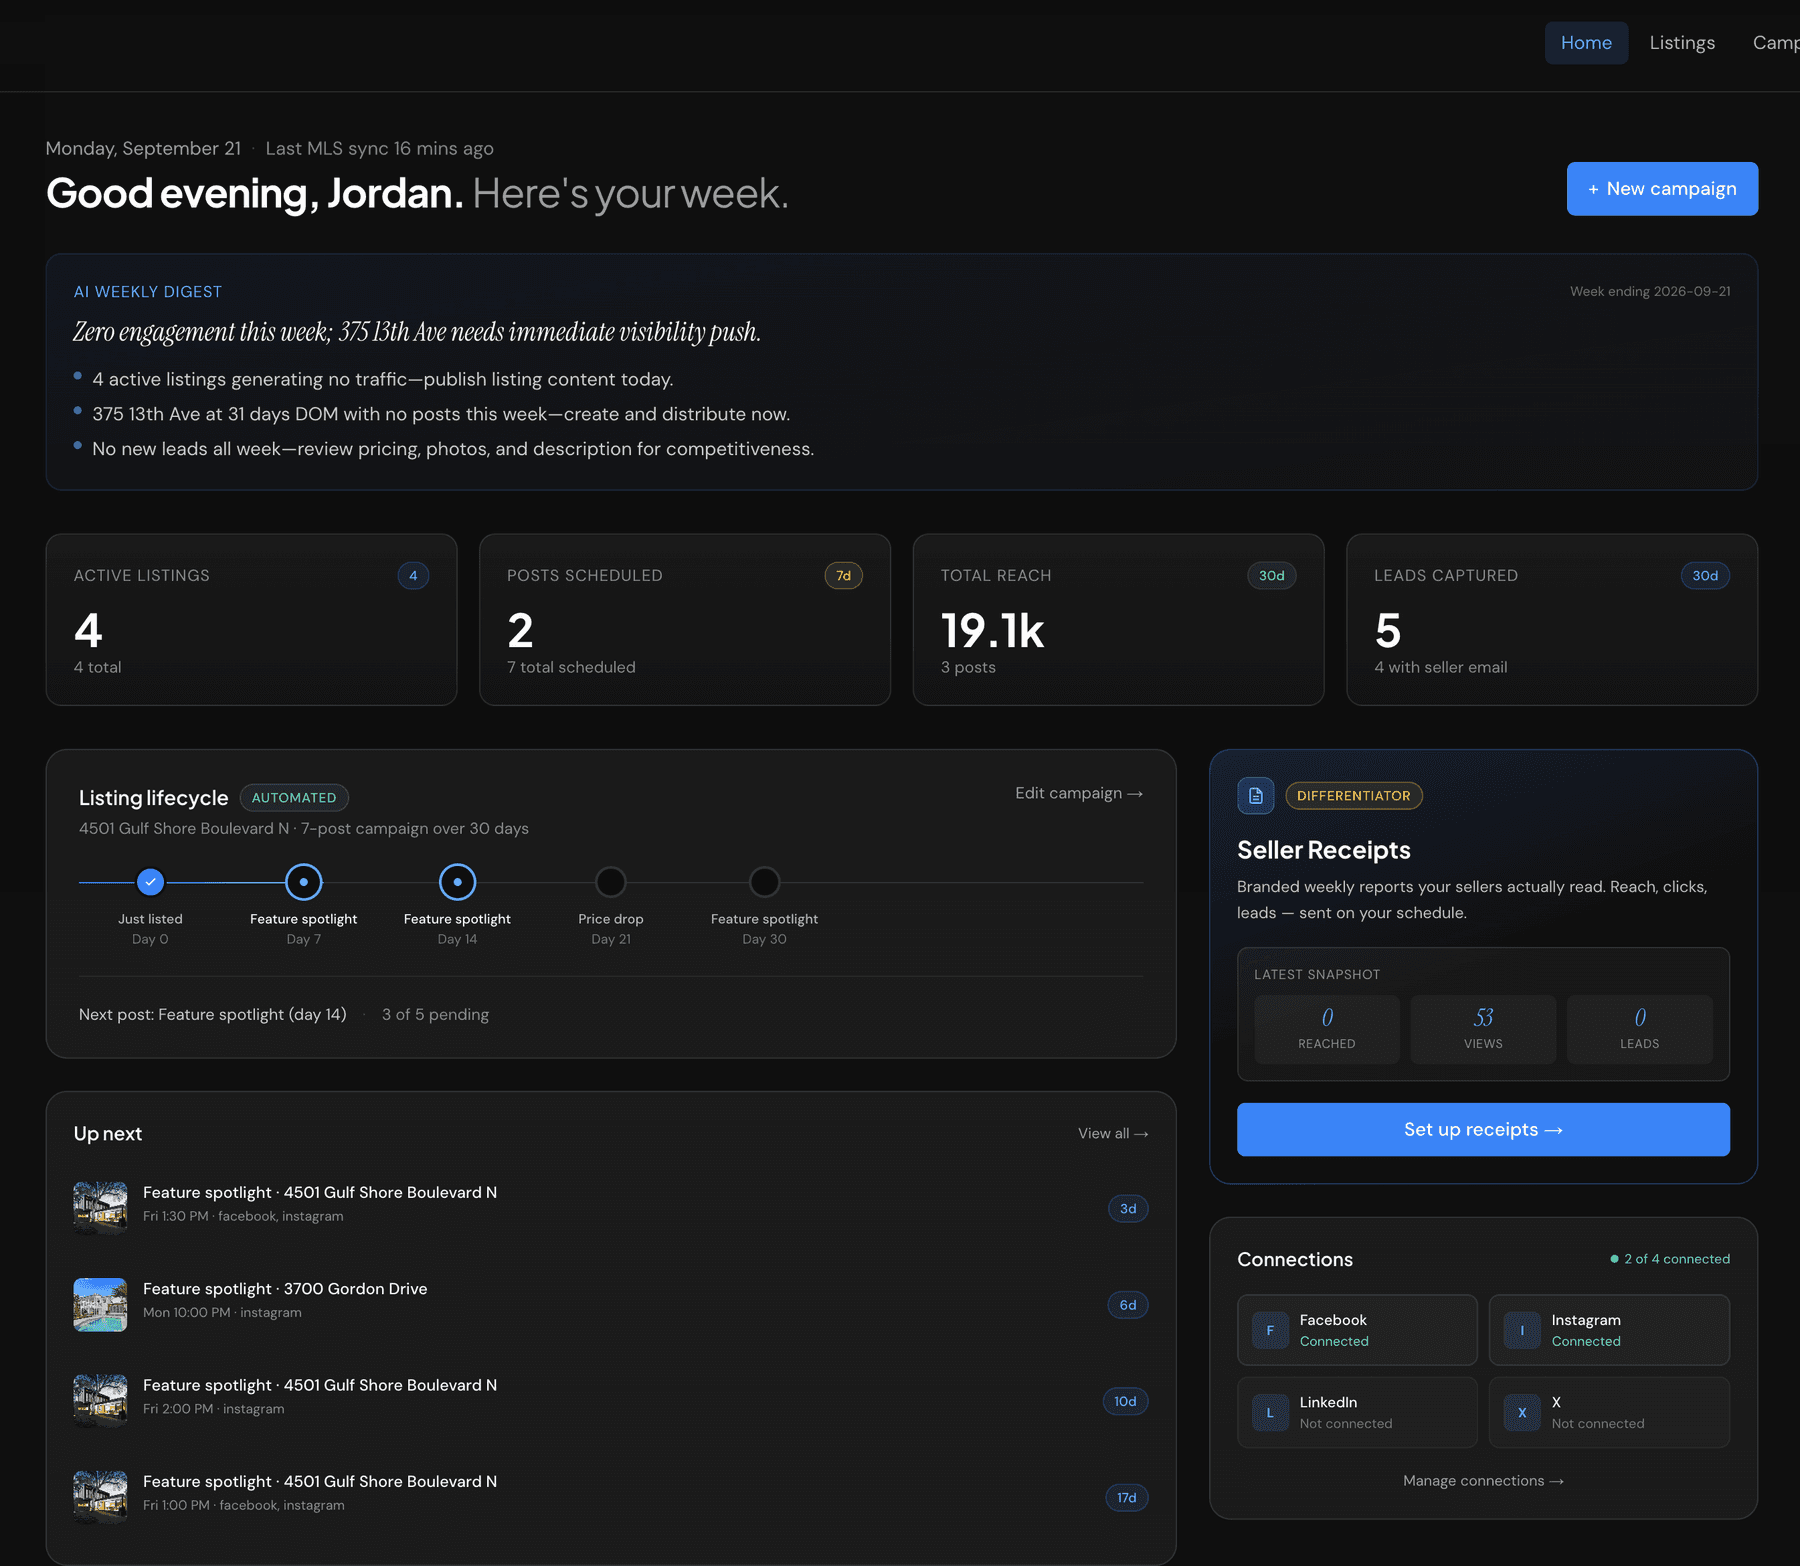
Task: Open Manage connections link
Action: [x=1483, y=1481]
